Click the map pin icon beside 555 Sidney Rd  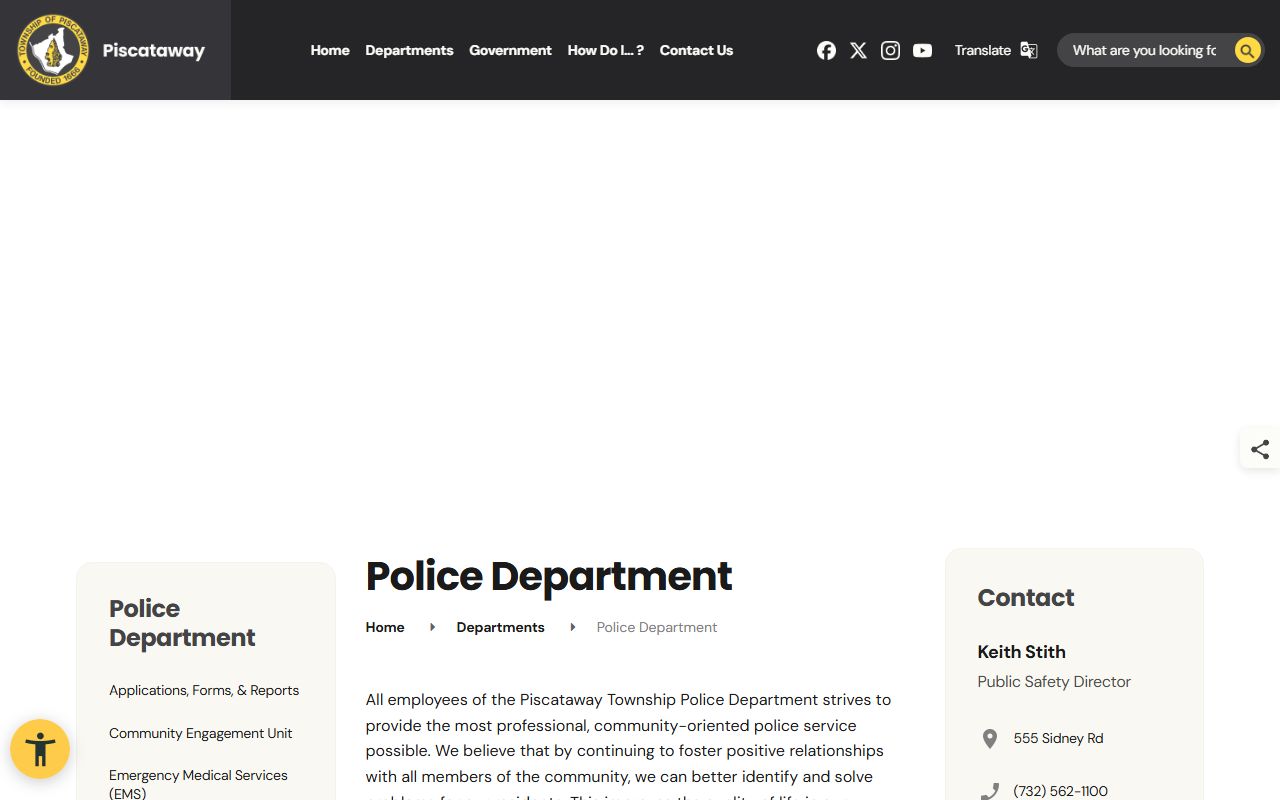coord(989,739)
